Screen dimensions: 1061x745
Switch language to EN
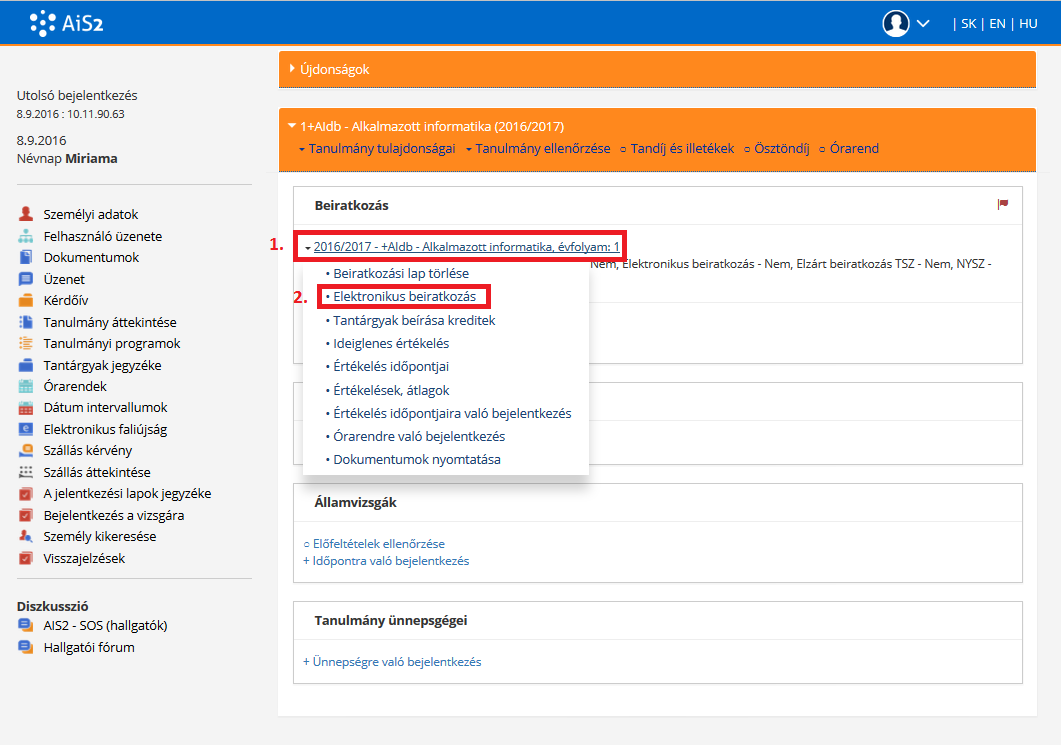(x=997, y=23)
